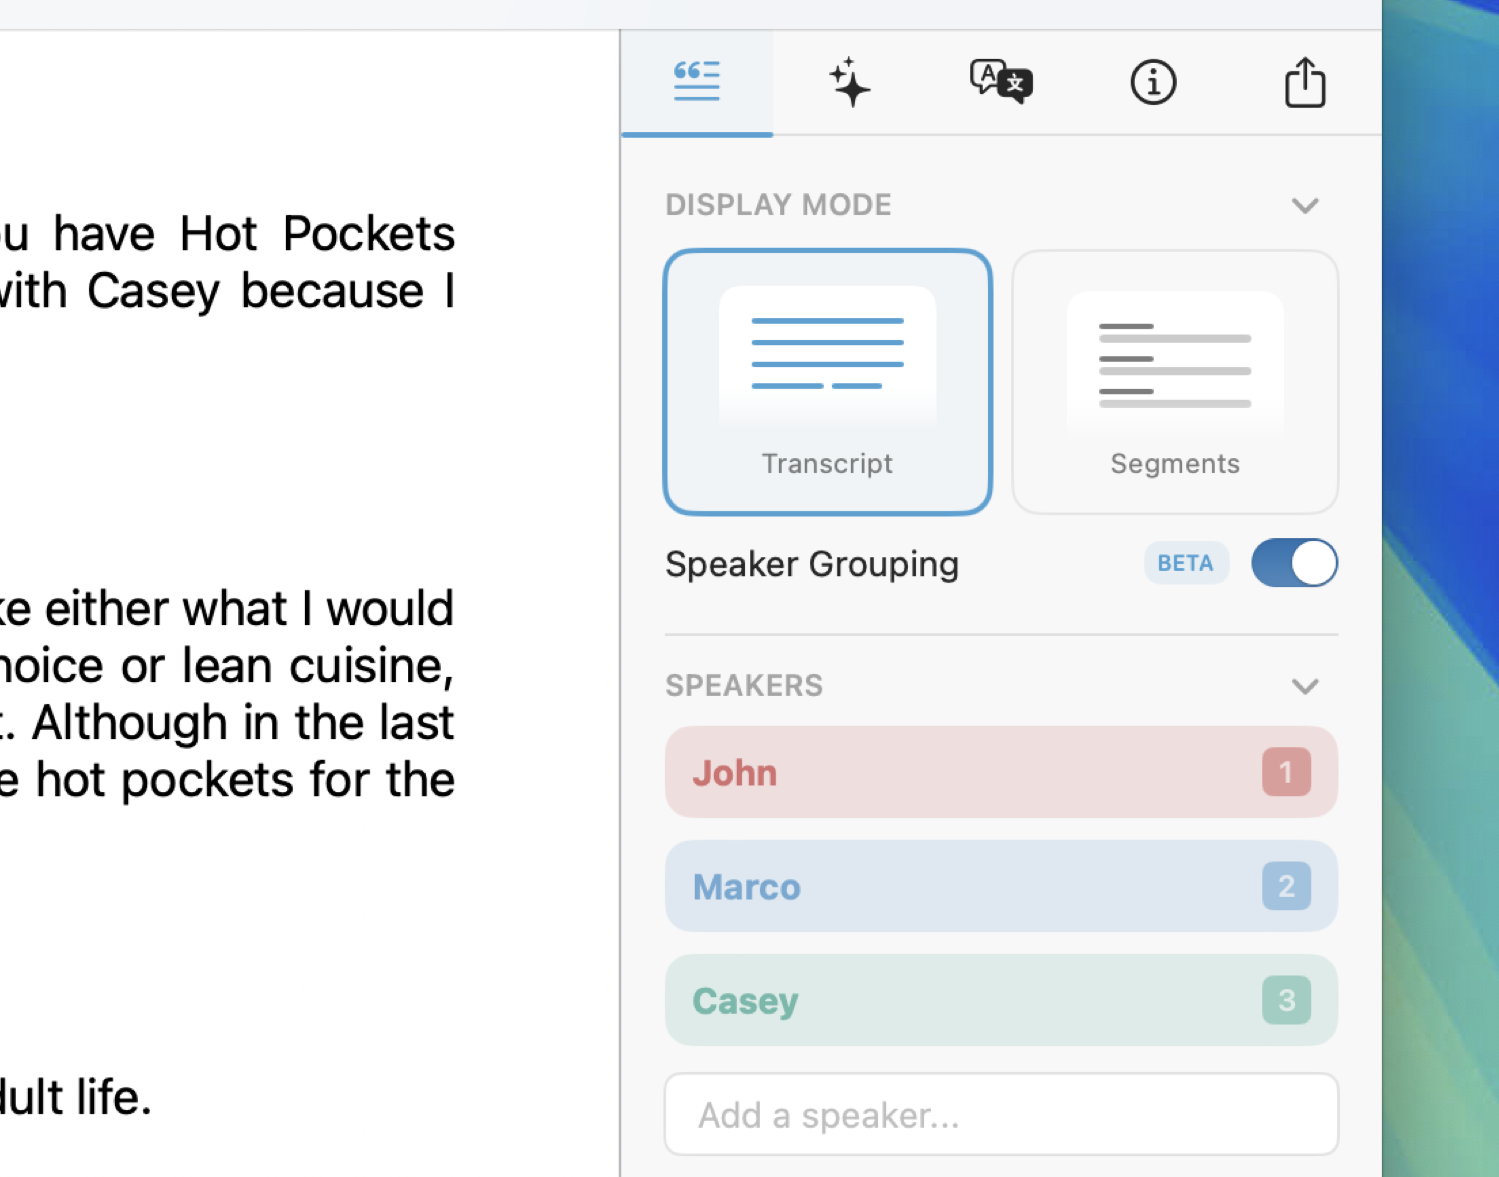This screenshot has width=1499, height=1177.
Task: Click Casey's green number 3 badge
Action: coord(1286,1000)
